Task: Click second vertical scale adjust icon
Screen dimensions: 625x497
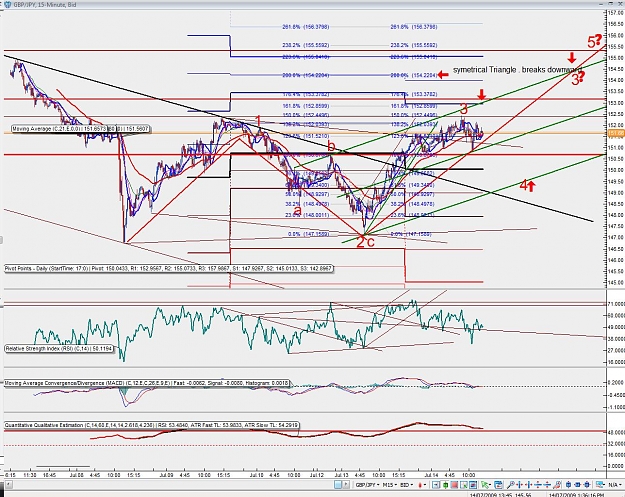Action: point(547,485)
